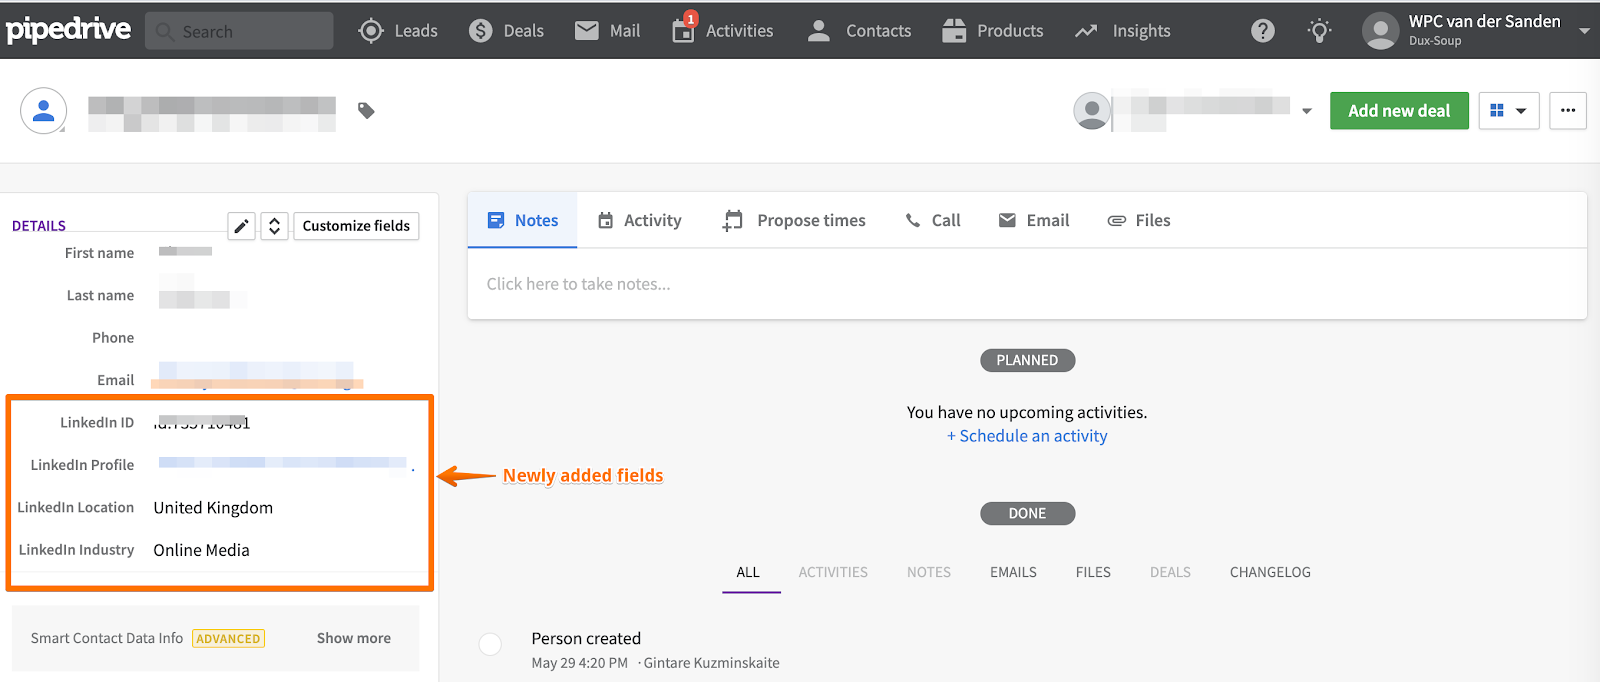Image resolution: width=1600 pixels, height=682 pixels.
Task: Open Insights reports
Action: click(x=1122, y=31)
